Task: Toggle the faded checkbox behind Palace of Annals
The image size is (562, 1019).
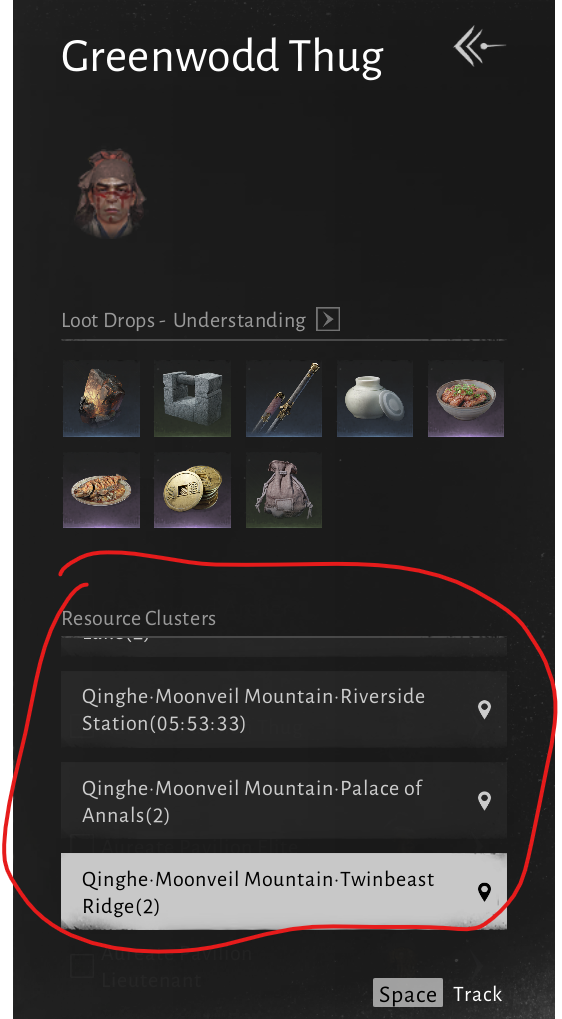Action: click(82, 845)
